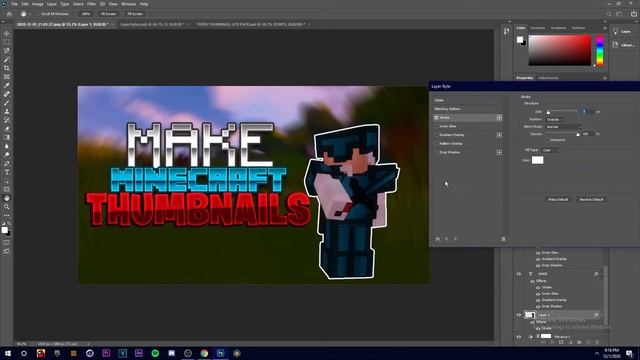640x360 pixels.
Task: Add another Gradient Overlay with plus button
Action: (x=499, y=135)
